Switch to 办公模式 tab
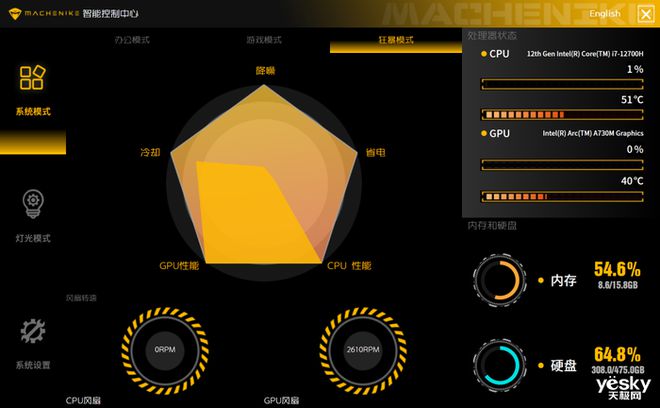The image size is (660, 408). point(132,40)
